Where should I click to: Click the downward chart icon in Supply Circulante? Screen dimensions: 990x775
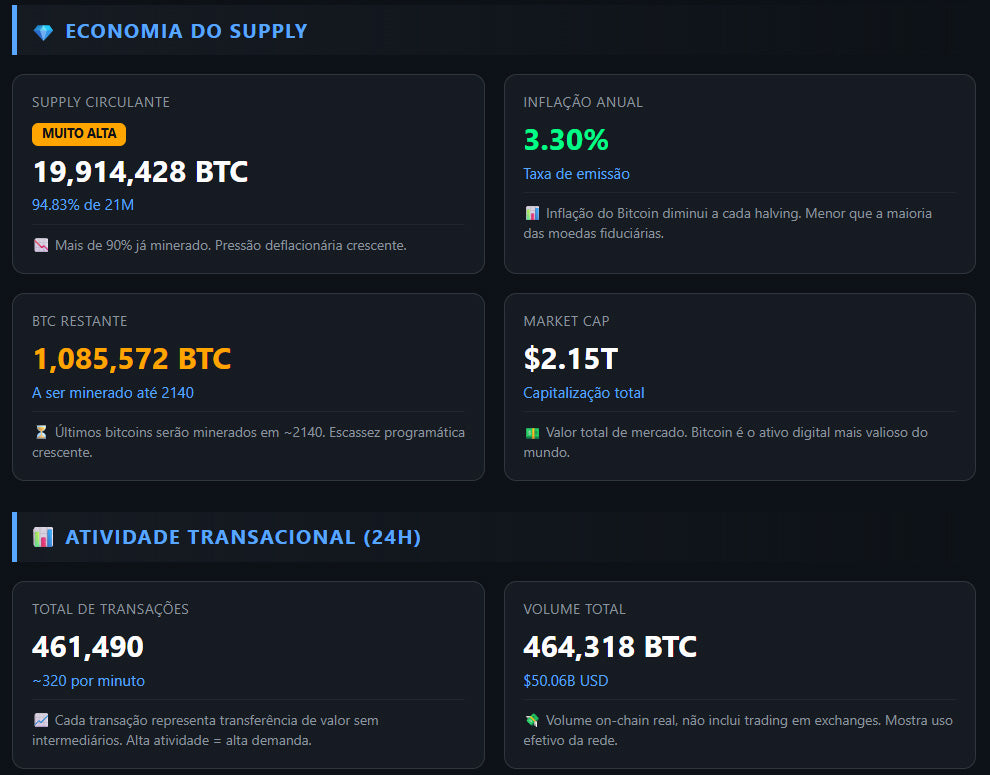[x=41, y=245]
